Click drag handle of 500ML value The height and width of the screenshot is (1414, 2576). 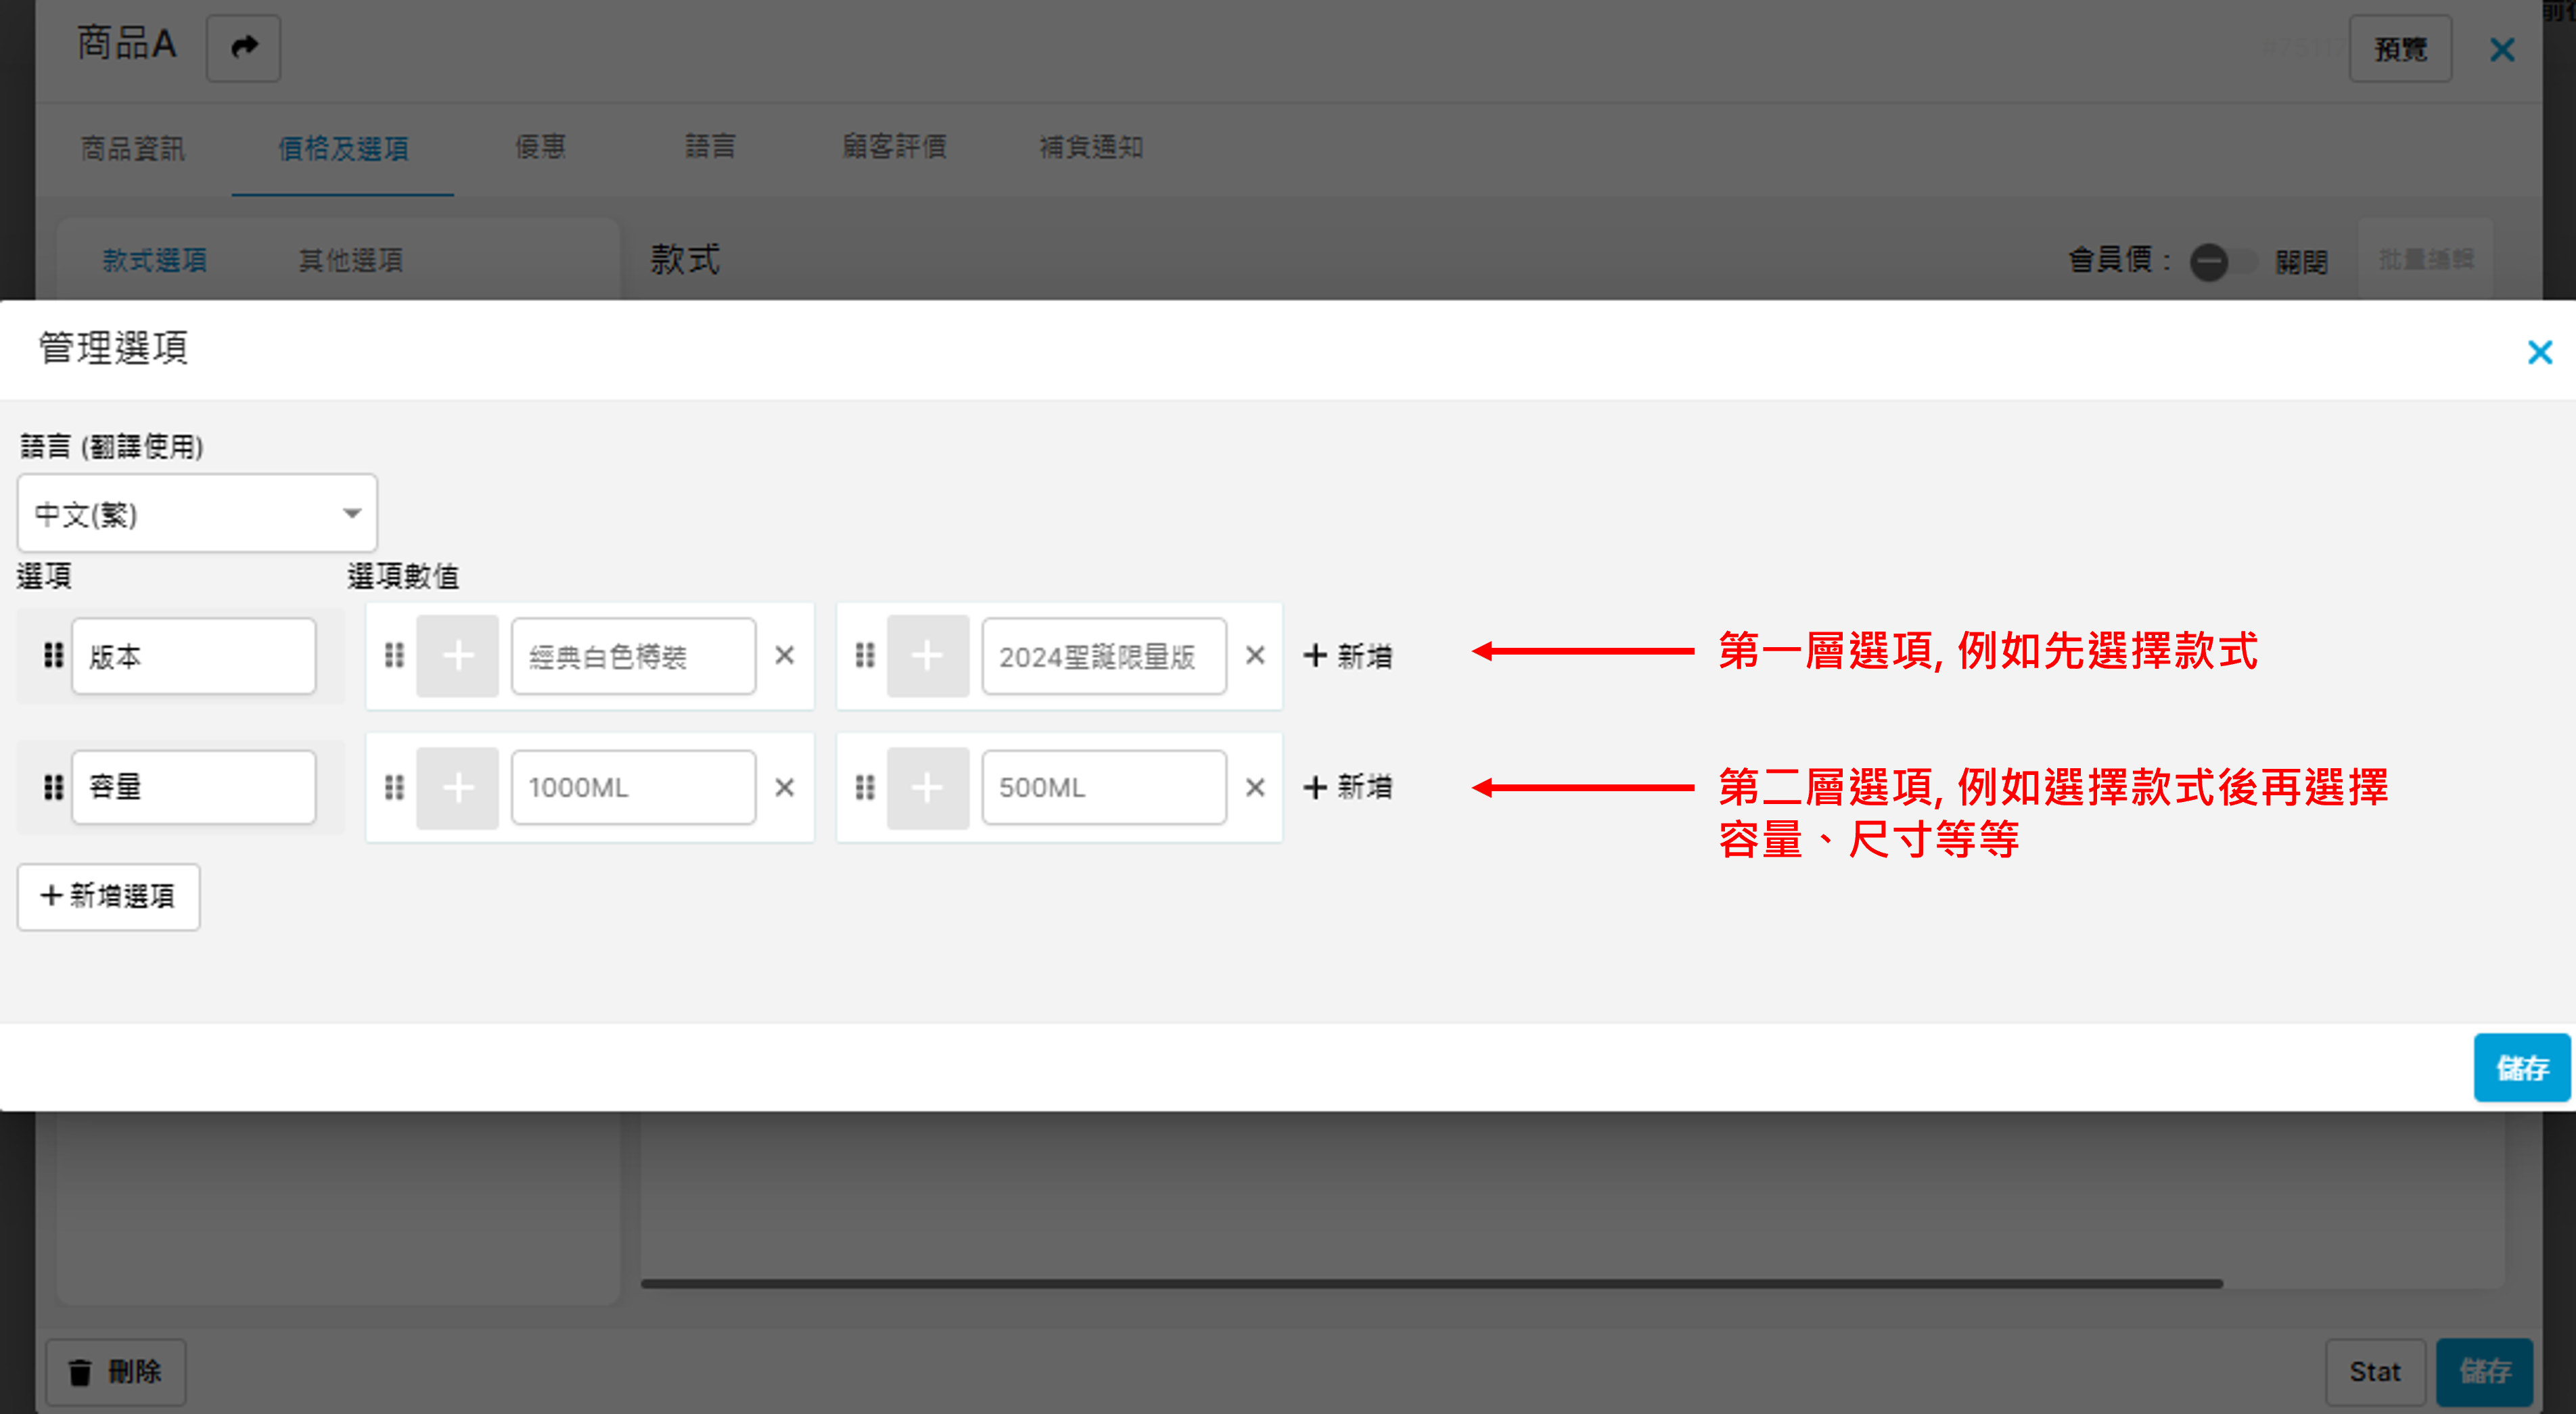click(865, 787)
